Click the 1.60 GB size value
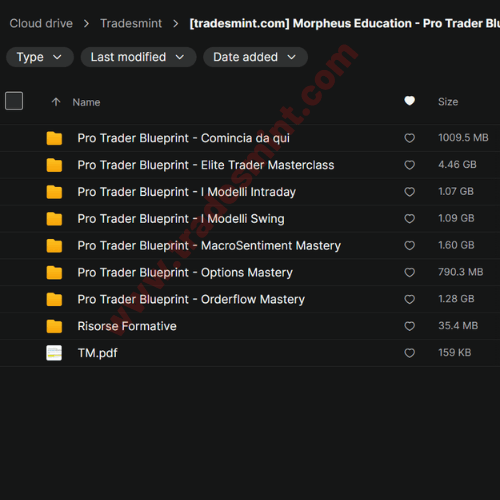Screen dimensions: 500x500 [x=456, y=245]
